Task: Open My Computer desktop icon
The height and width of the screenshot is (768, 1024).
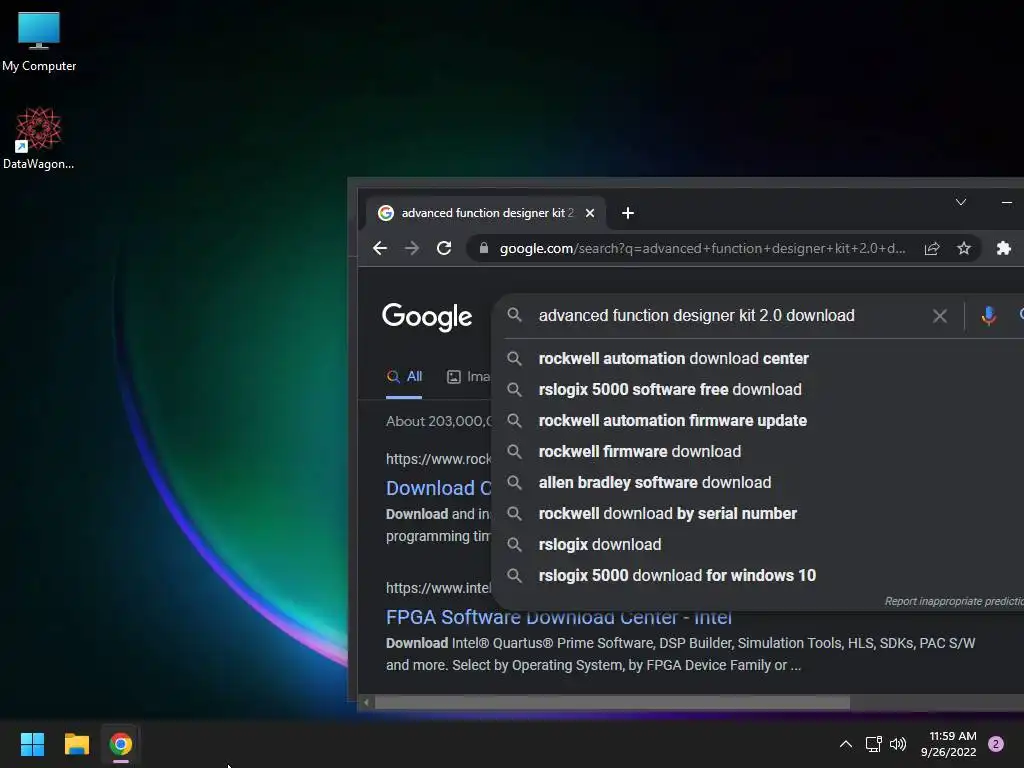Action: pos(39,41)
